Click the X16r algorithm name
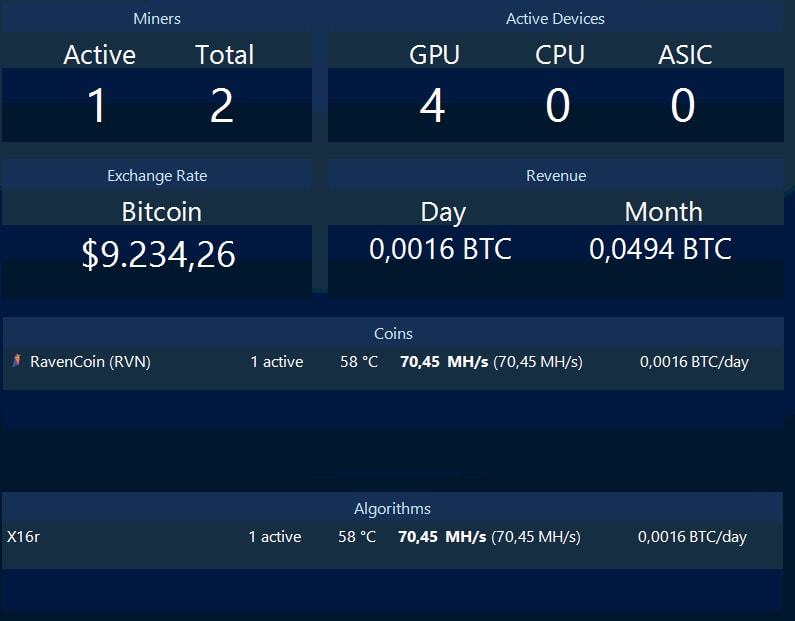Viewport: 795px width, 621px height. tap(23, 537)
